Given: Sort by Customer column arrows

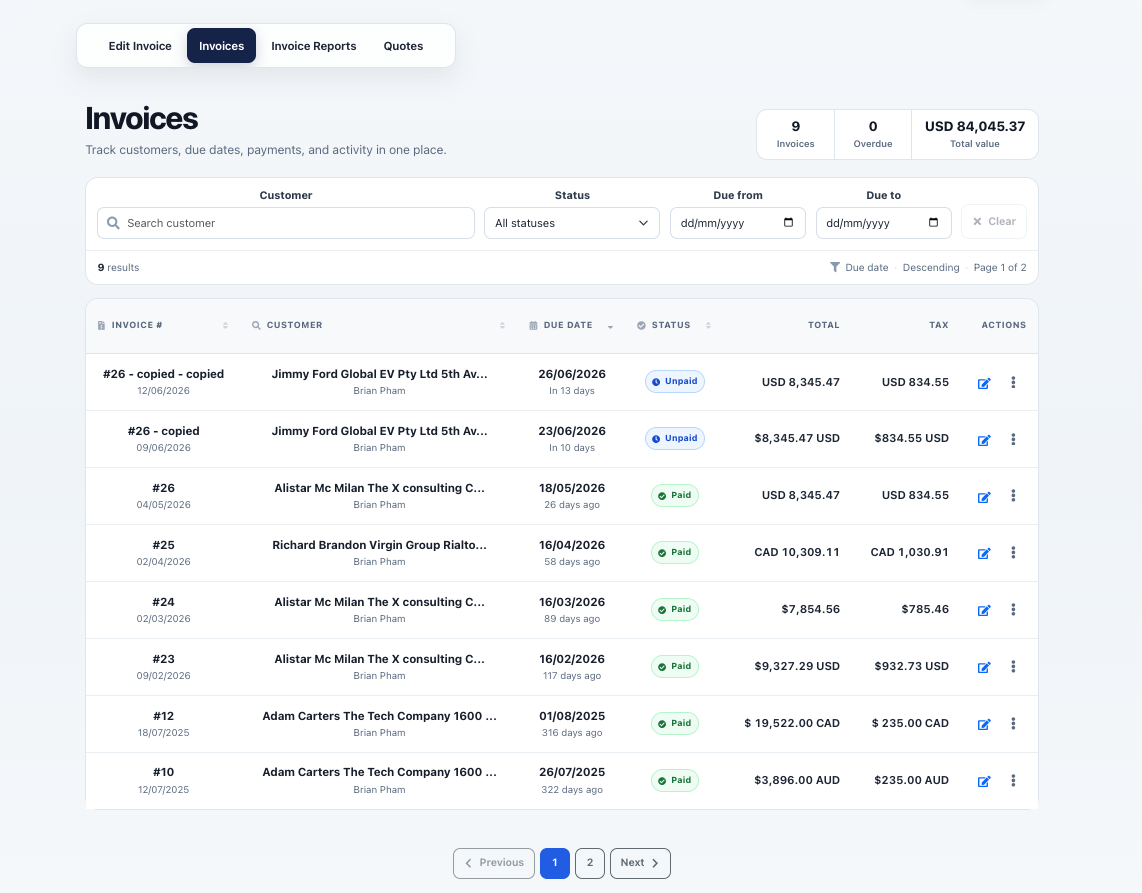Looking at the screenshot, I should (503, 326).
